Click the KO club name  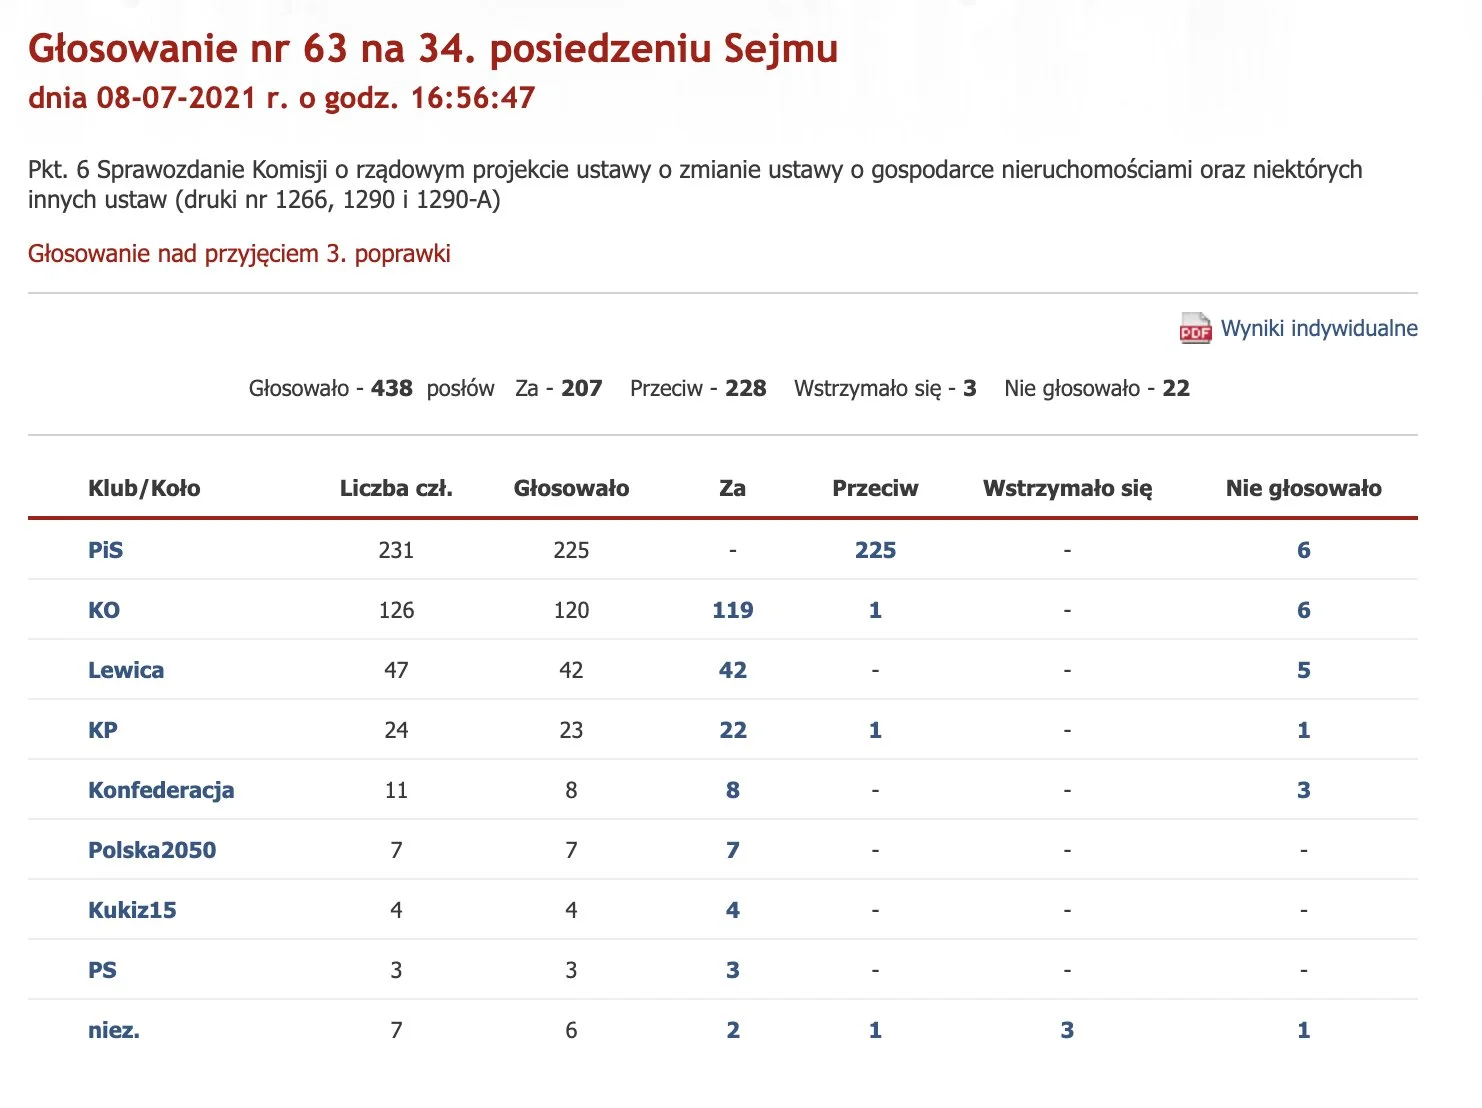[x=104, y=610]
